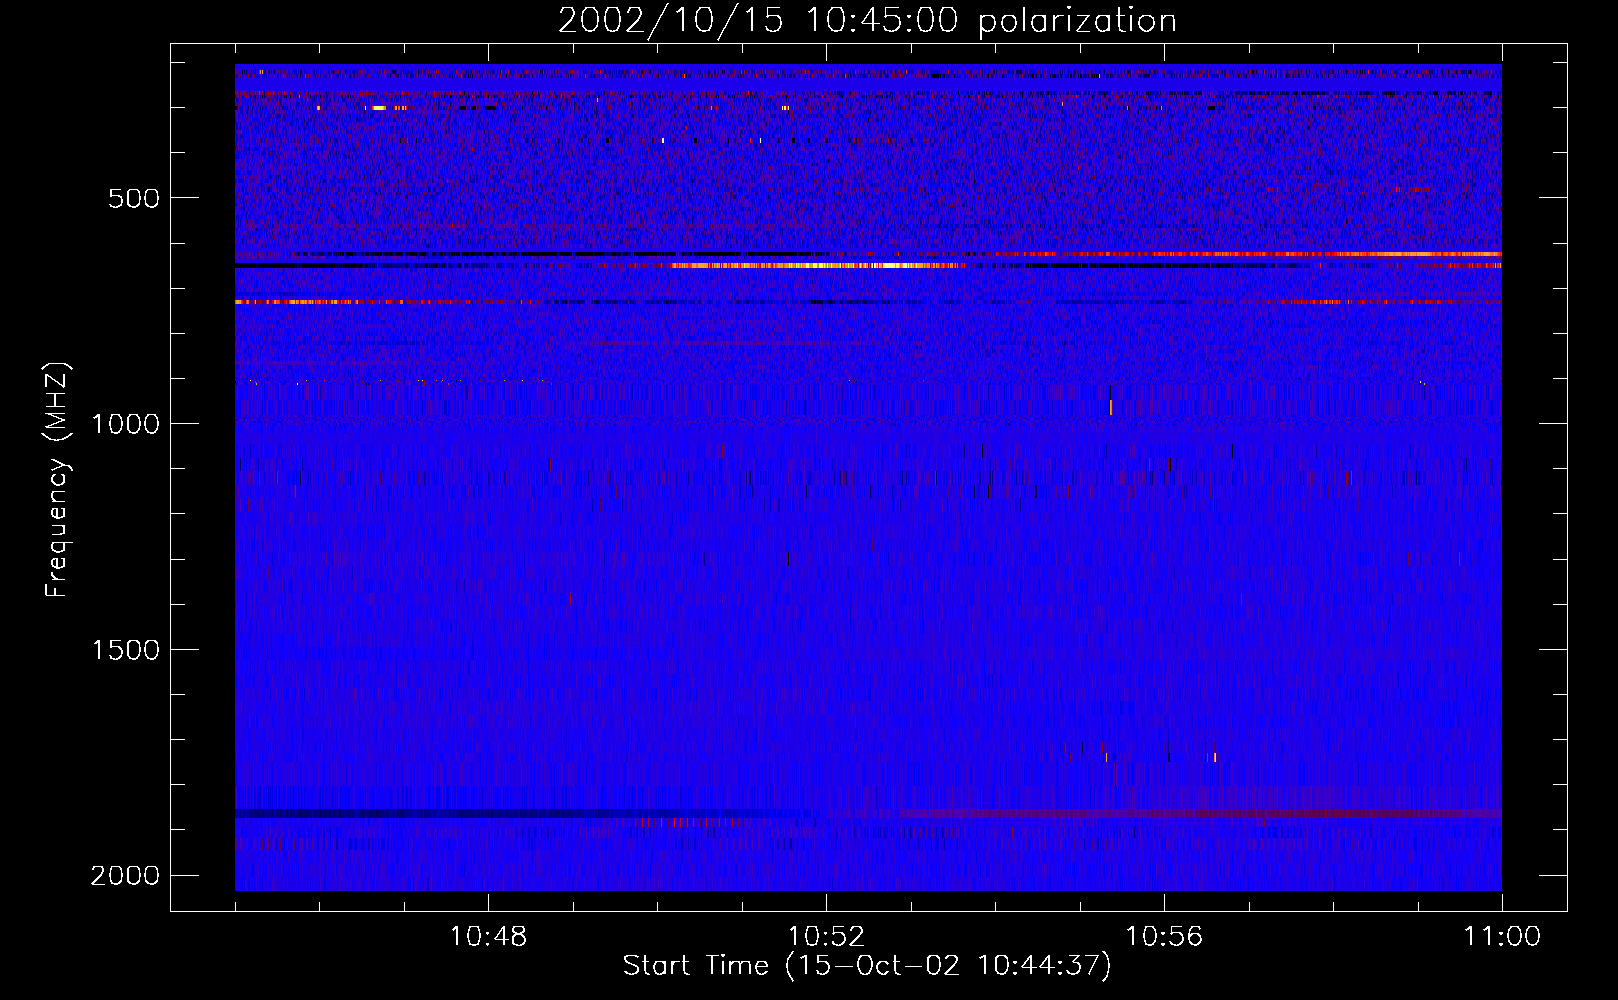Click the 2000 frequency tick label
Screen dimensions: 1618x1000
tap(126, 876)
